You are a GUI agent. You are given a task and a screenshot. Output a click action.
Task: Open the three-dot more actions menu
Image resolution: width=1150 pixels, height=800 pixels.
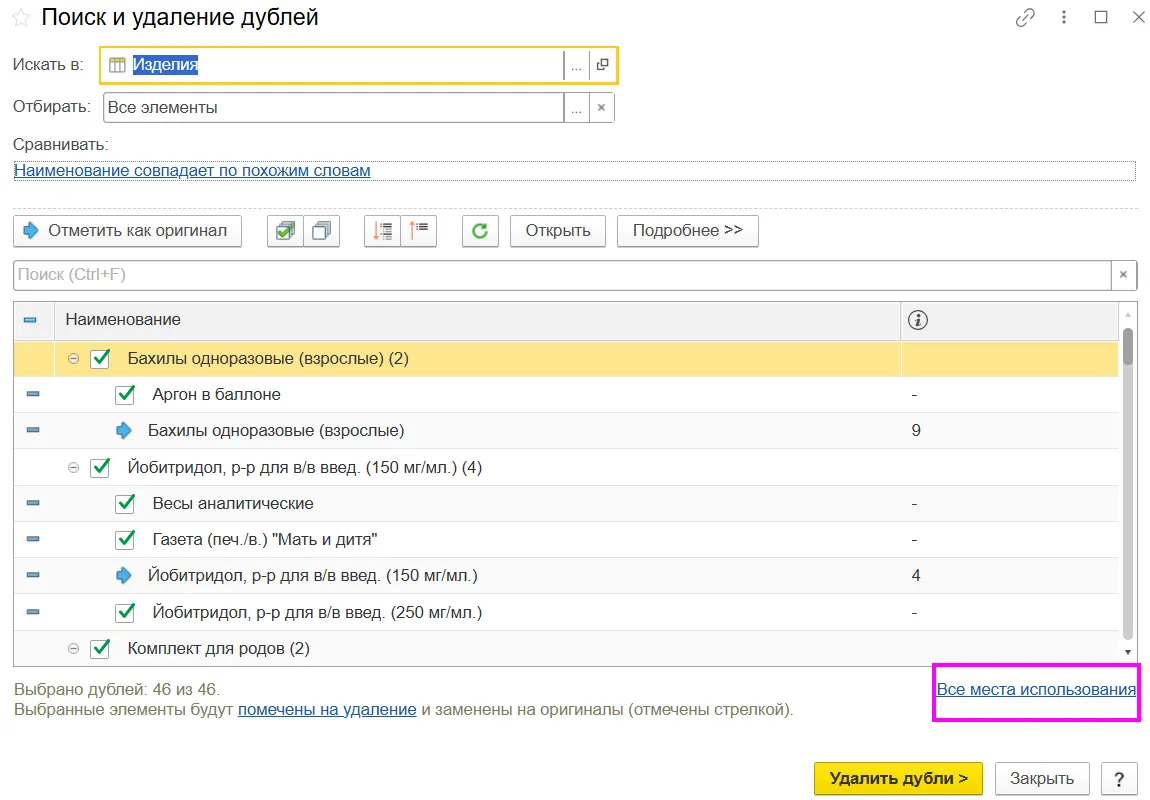(1063, 18)
